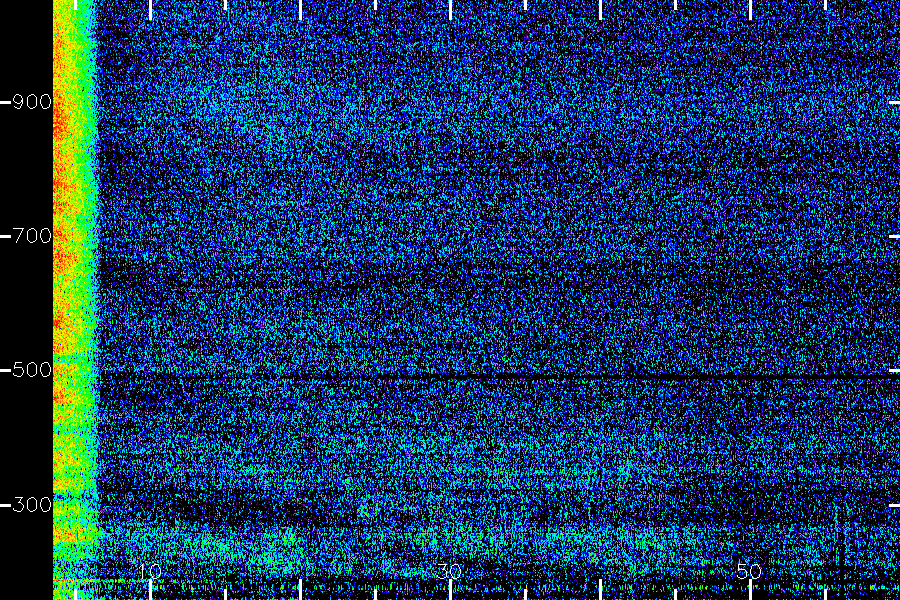This screenshot has width=900, height=600.
Task: Click the 50 label on the horizontal axis
Action: [750, 571]
